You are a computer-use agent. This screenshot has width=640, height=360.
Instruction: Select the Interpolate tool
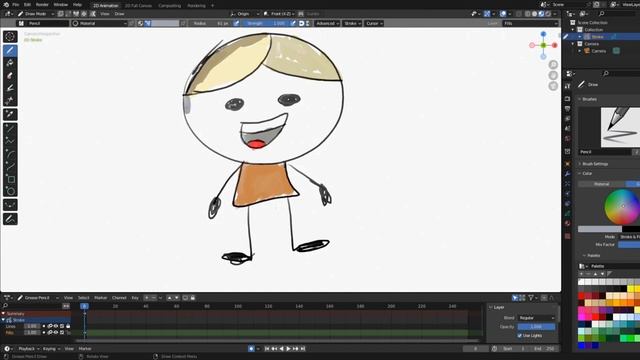(10, 205)
